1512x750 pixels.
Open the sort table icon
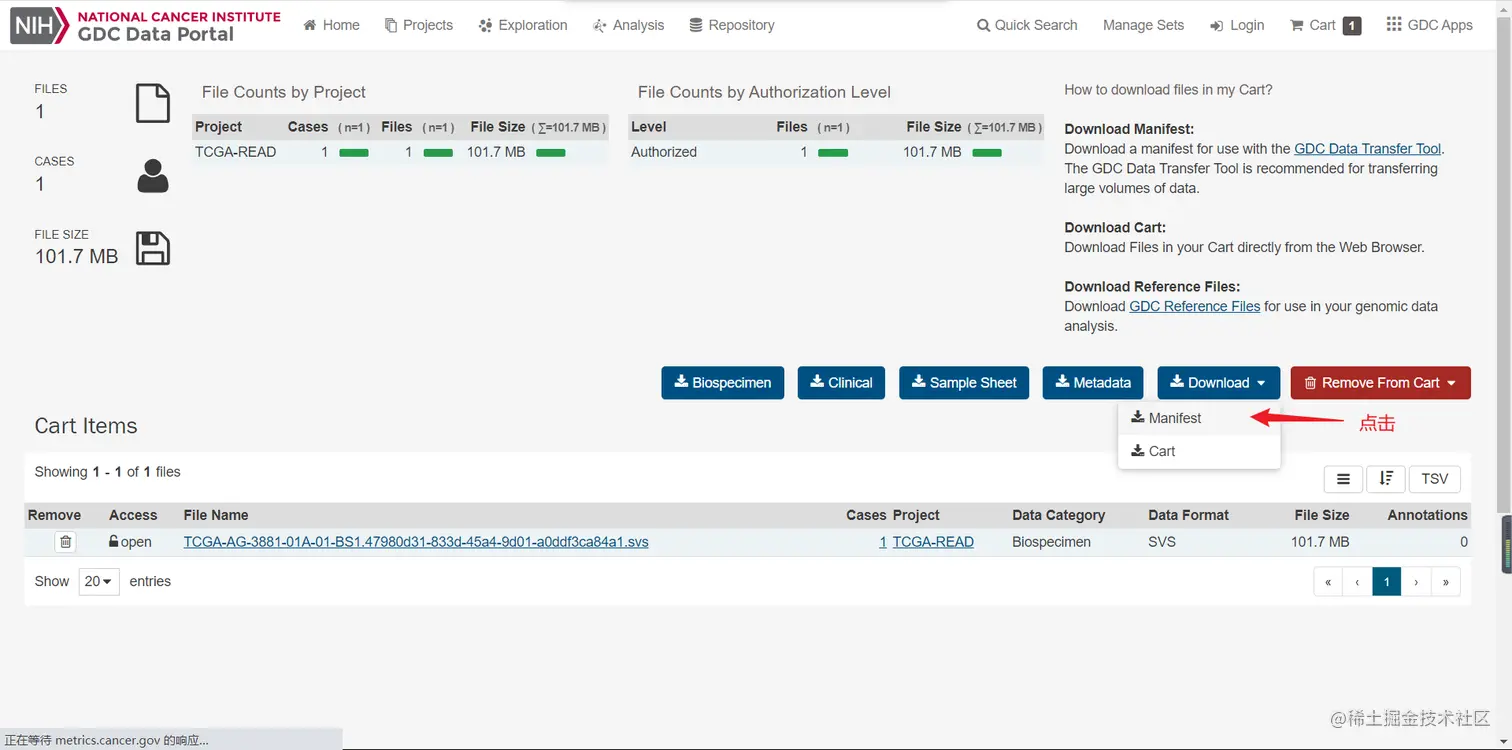point(1386,479)
